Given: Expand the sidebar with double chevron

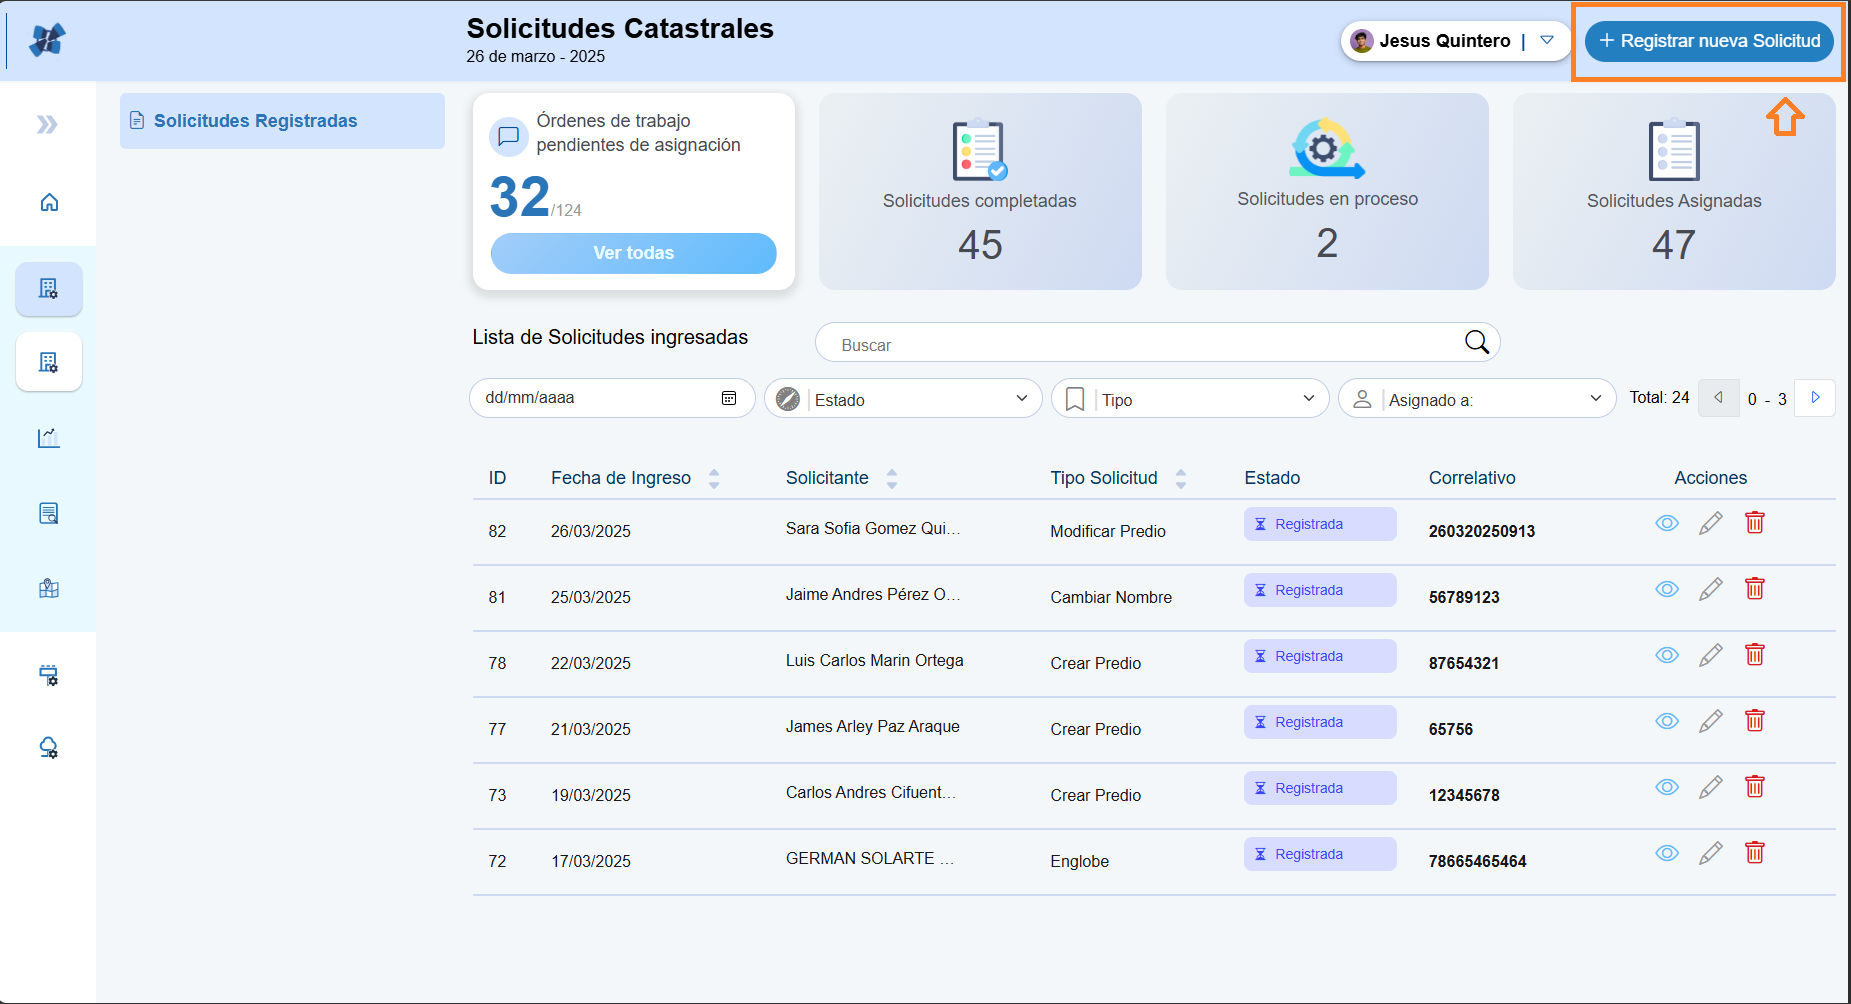Looking at the screenshot, I should coord(47,124).
